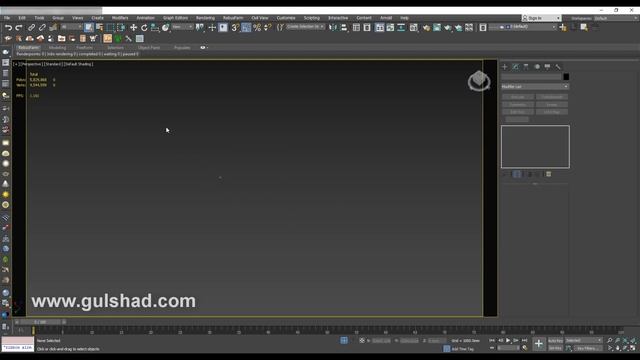Viewport: 640px width, 360px height.
Task: Open the Help menu
Action: pyautogui.click(x=404, y=18)
